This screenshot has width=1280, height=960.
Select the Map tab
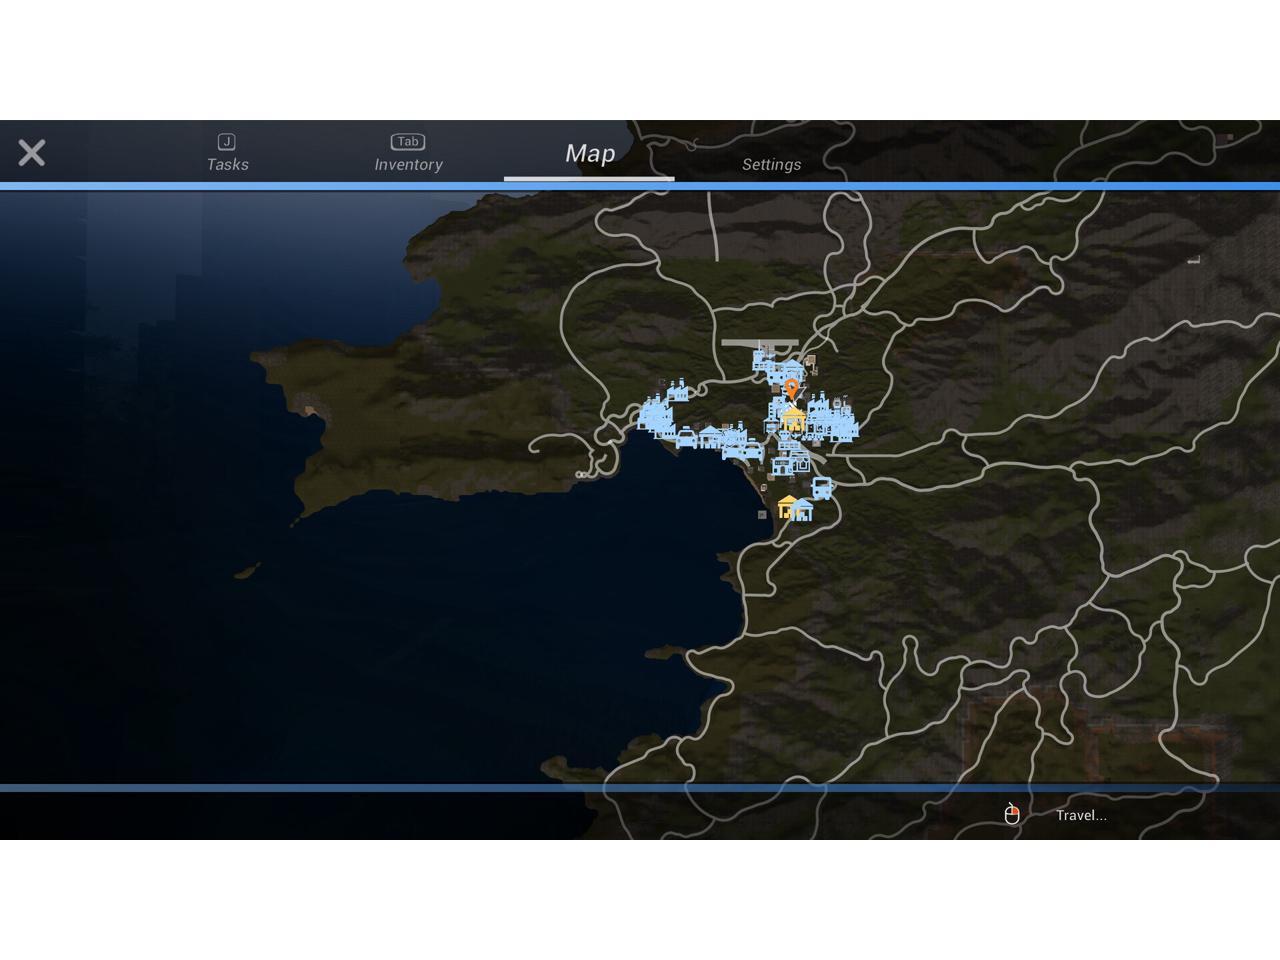click(x=589, y=153)
